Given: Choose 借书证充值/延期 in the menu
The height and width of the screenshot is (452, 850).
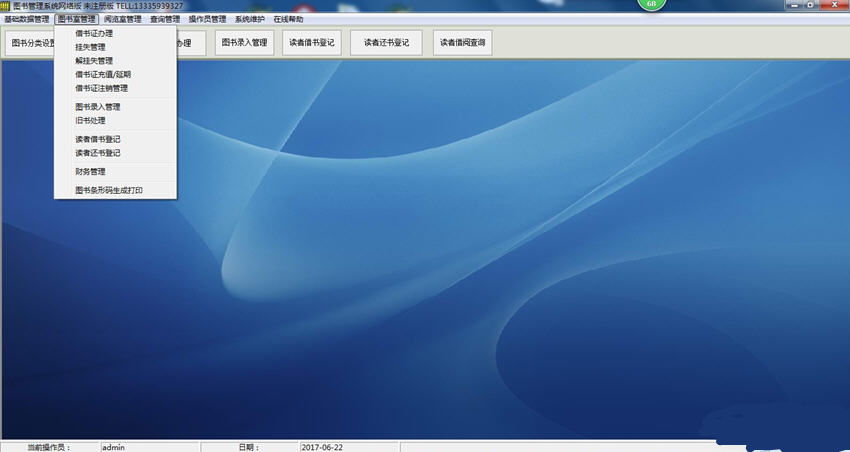Looking at the screenshot, I should tap(115, 74).
